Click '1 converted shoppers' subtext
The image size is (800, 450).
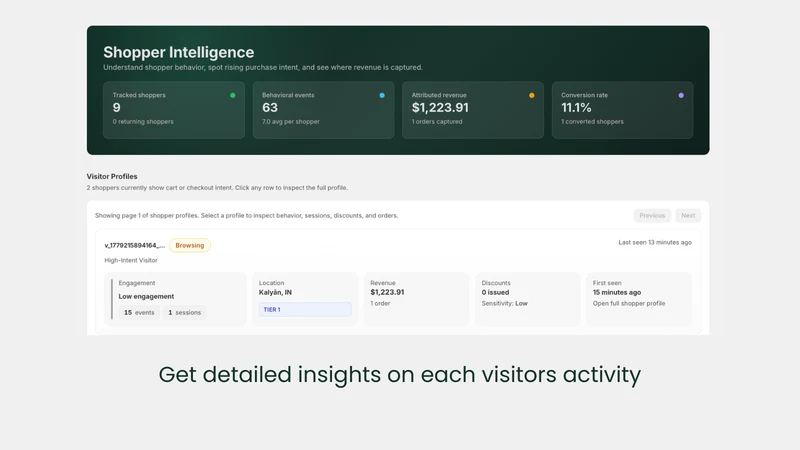coord(592,121)
